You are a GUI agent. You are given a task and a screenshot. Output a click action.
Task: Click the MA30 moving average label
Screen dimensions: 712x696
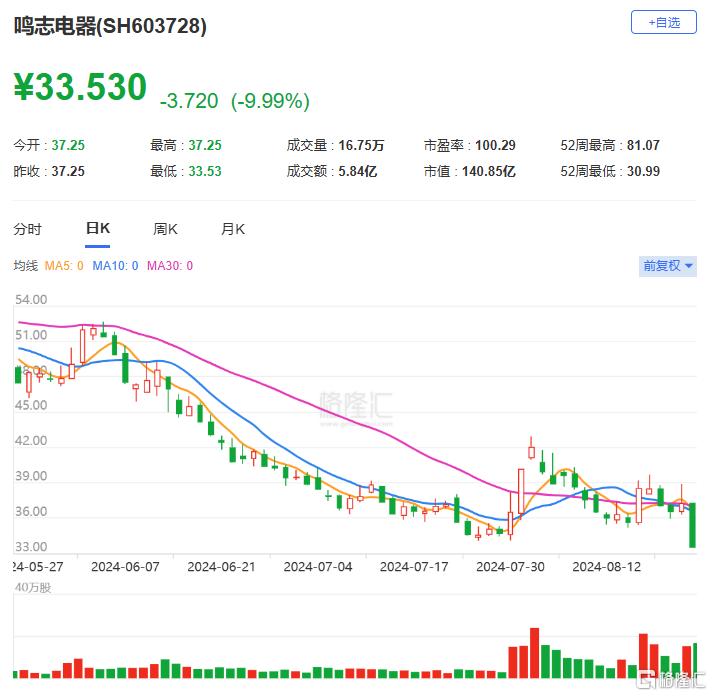click(x=170, y=266)
